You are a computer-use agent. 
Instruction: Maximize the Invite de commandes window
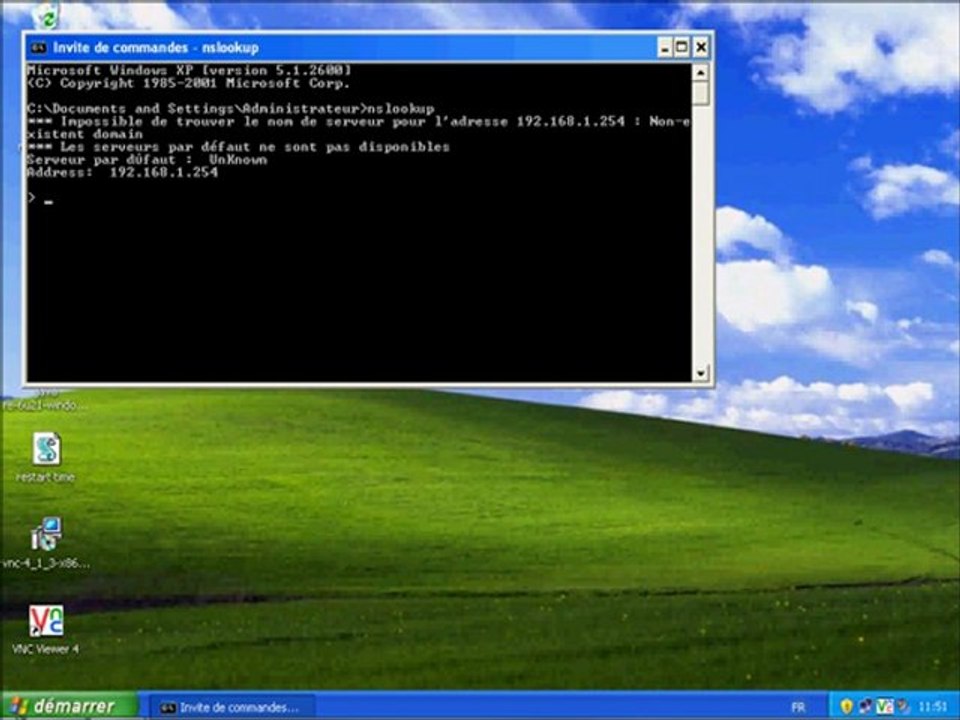click(x=682, y=47)
